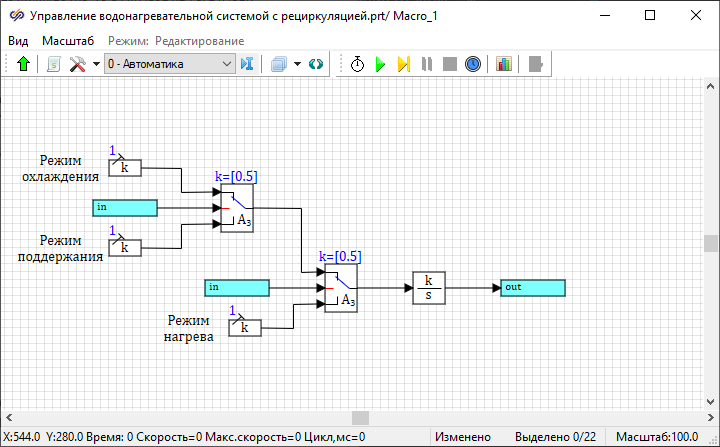Open the colored bar chart icon
The height and width of the screenshot is (447, 720).
point(503,64)
